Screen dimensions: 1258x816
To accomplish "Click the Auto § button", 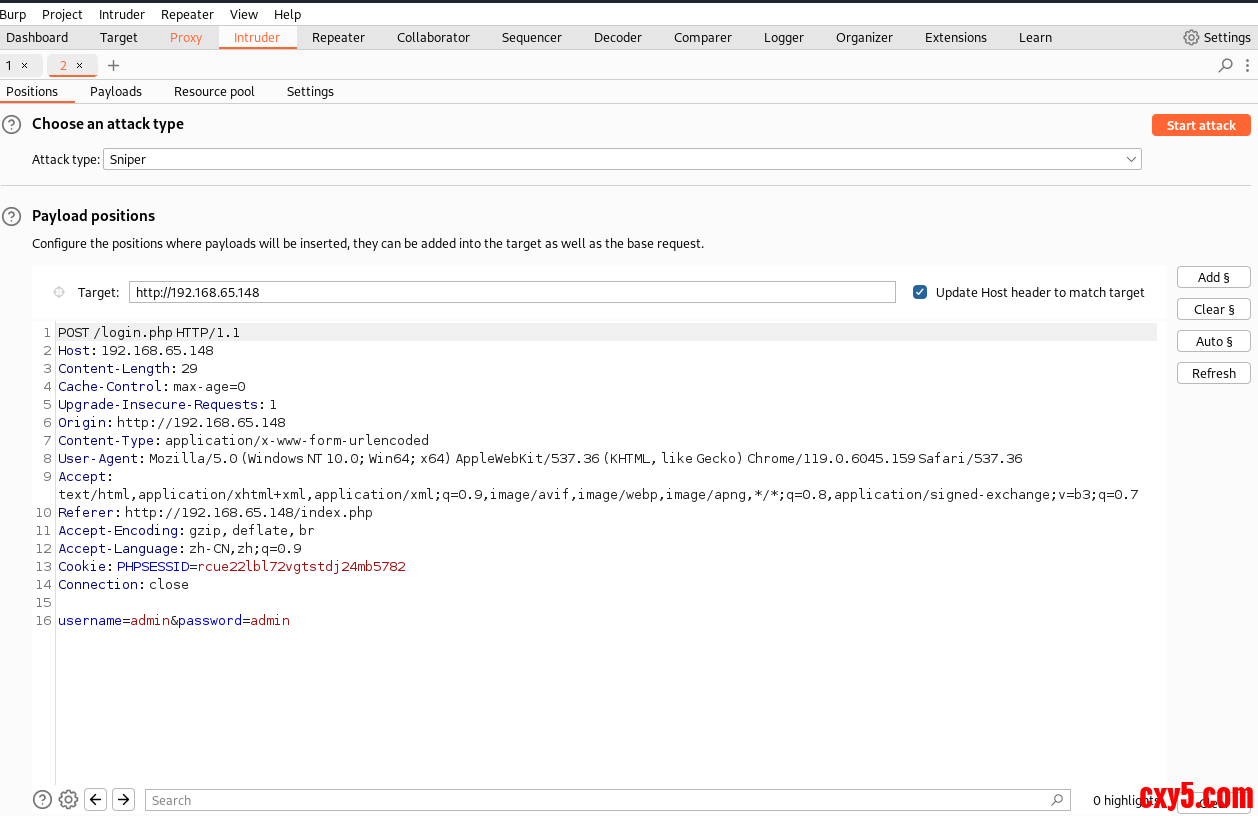I will click(1213, 342).
